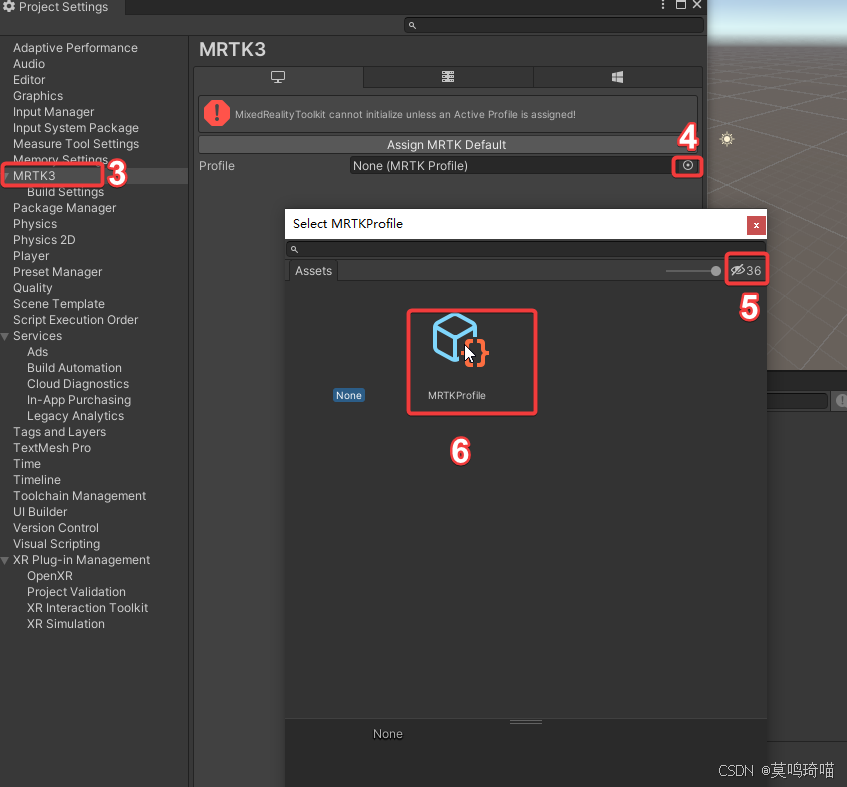Click the Assign MRTK Default button
The height and width of the screenshot is (787, 847).
tap(446, 145)
